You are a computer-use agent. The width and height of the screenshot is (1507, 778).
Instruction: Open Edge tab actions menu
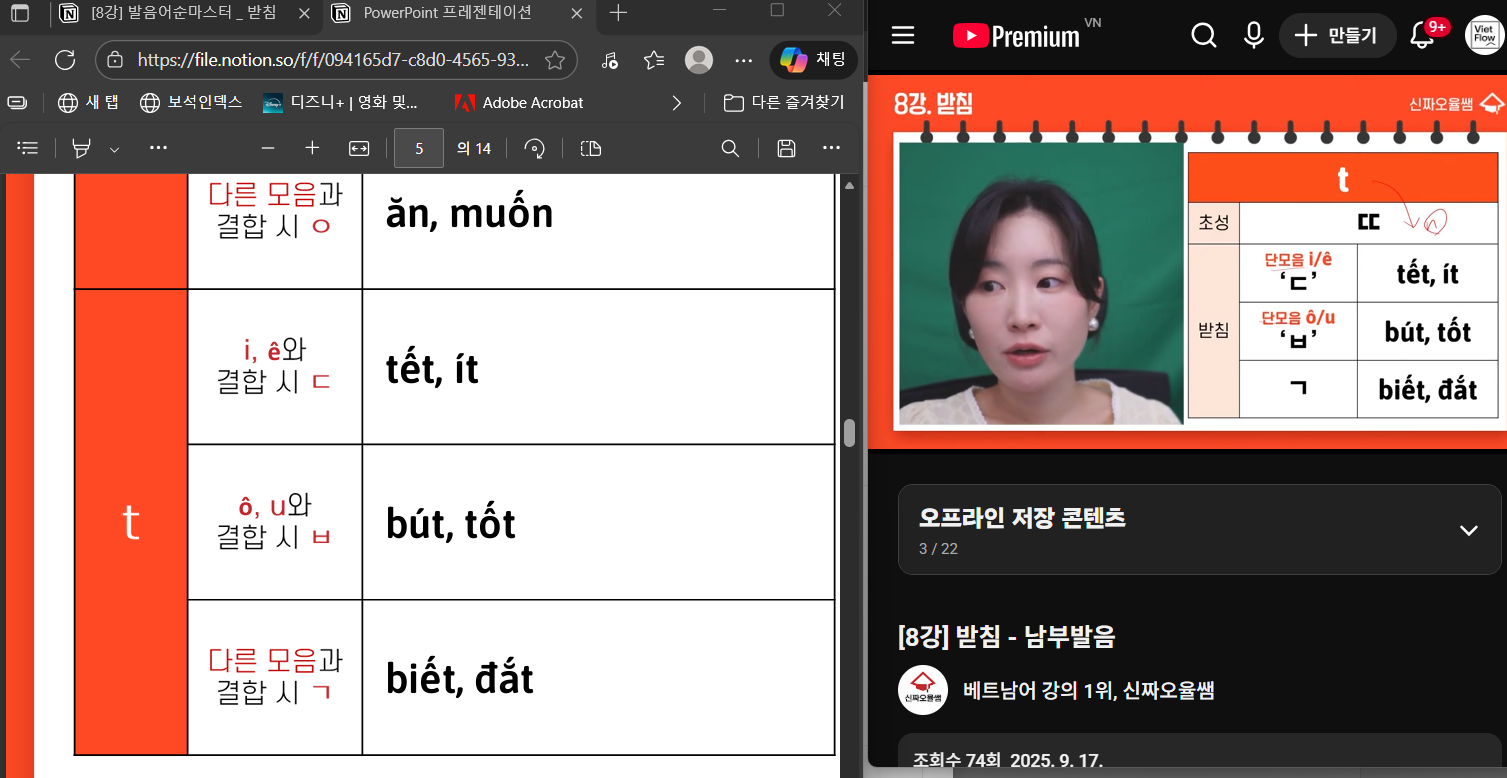pyautogui.click(x=20, y=13)
